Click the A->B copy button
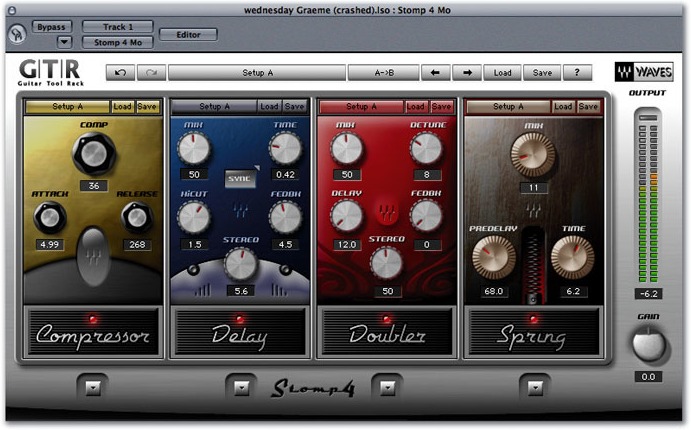Image resolution: width=691 pixels, height=430 pixels. (384, 73)
